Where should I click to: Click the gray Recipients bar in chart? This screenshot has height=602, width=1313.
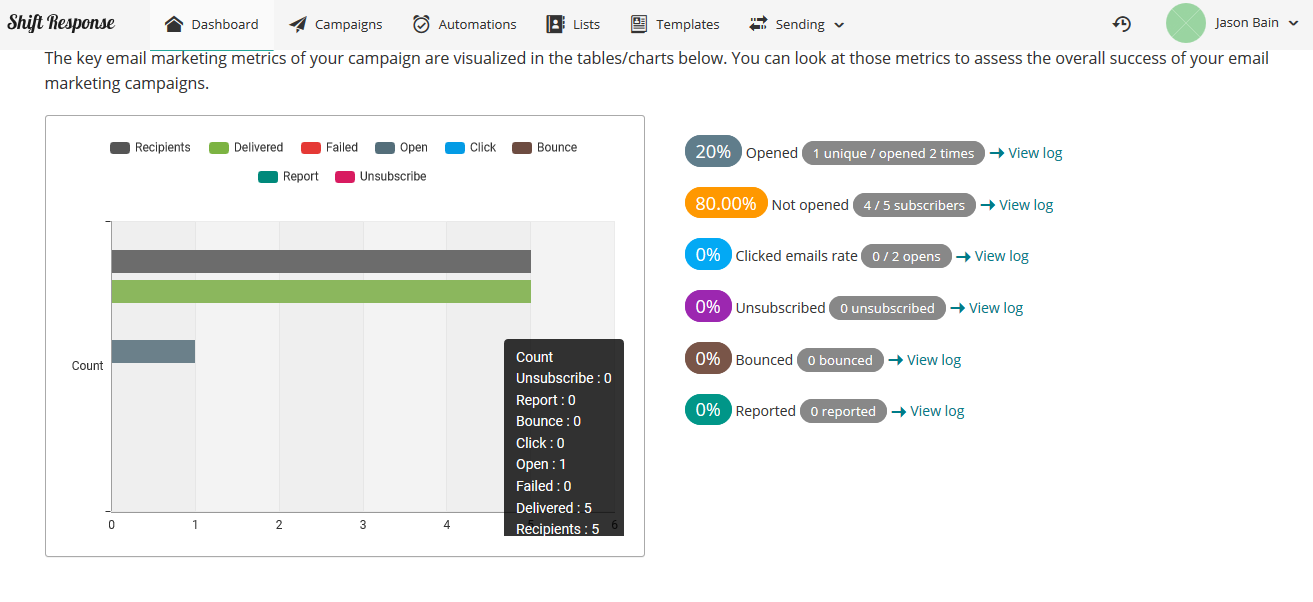(x=321, y=262)
